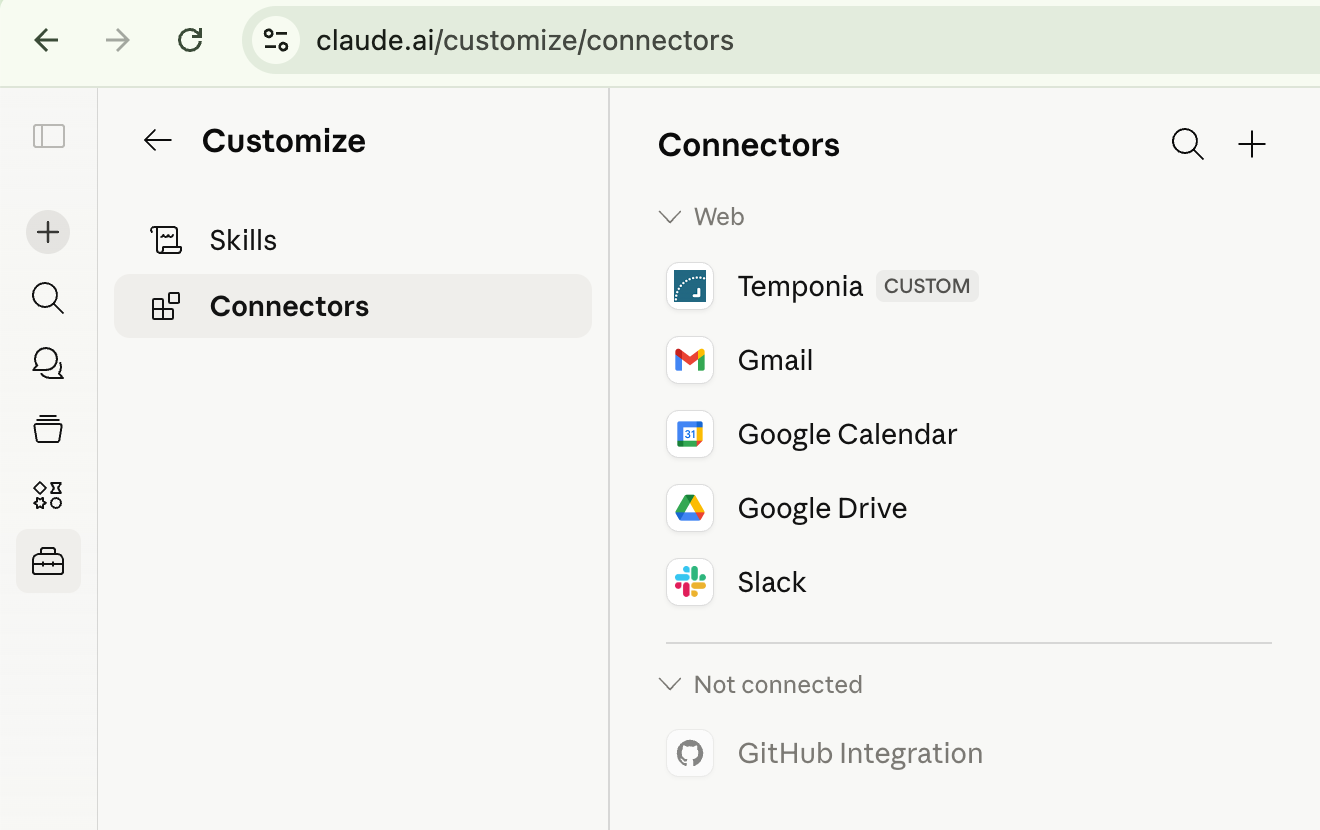This screenshot has height=830, width=1320.
Task: Open the Skills section
Action: (353, 240)
